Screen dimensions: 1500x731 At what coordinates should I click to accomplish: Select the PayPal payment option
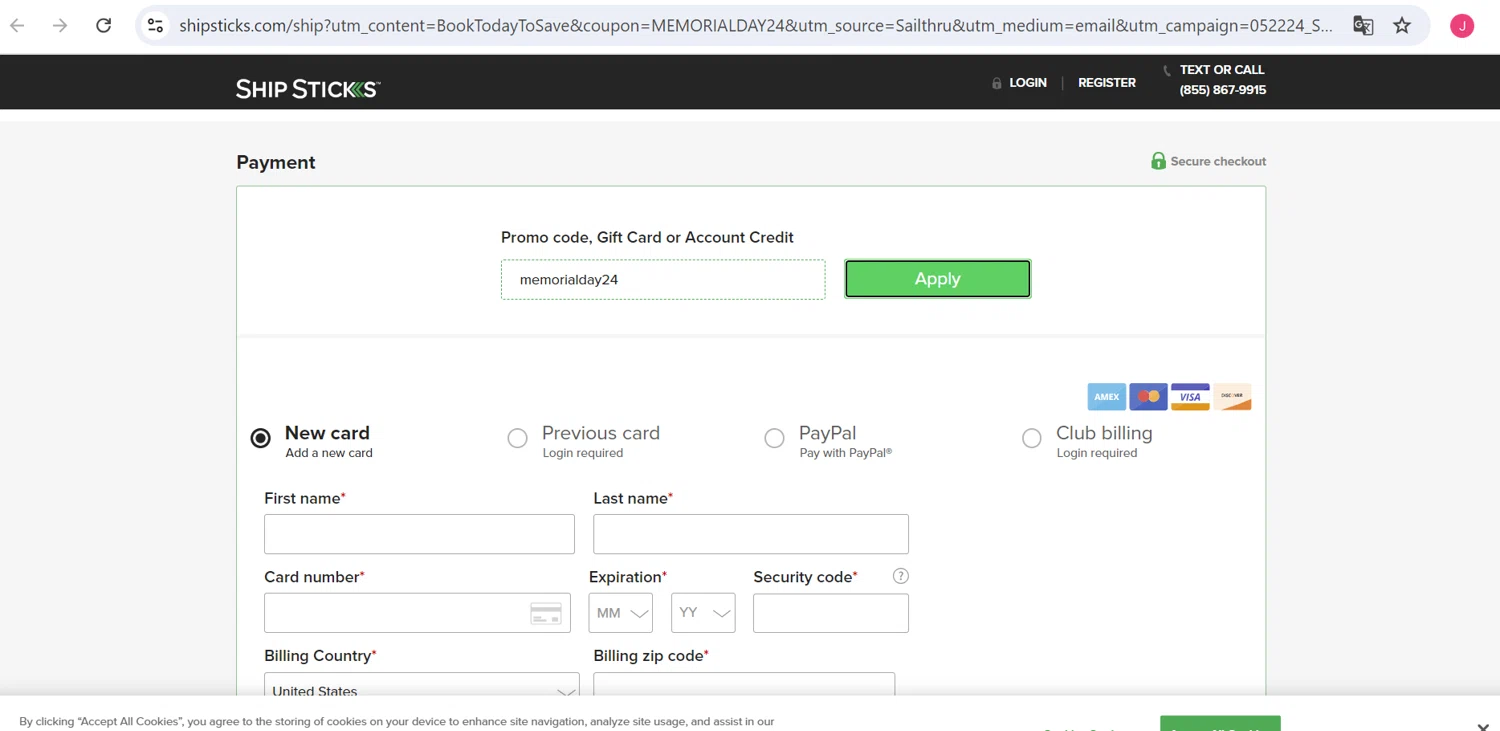click(774, 438)
